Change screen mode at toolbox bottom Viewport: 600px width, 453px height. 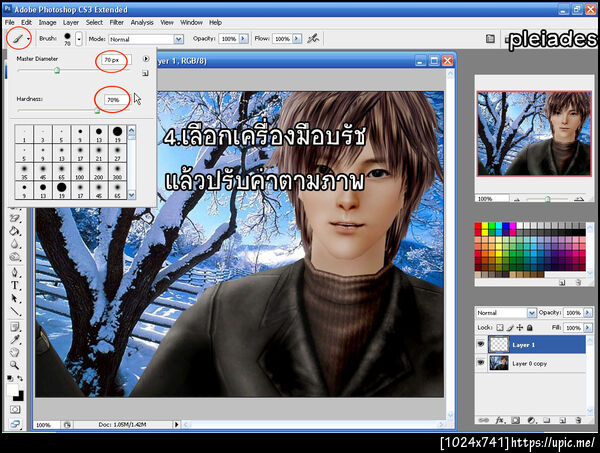(x=15, y=424)
